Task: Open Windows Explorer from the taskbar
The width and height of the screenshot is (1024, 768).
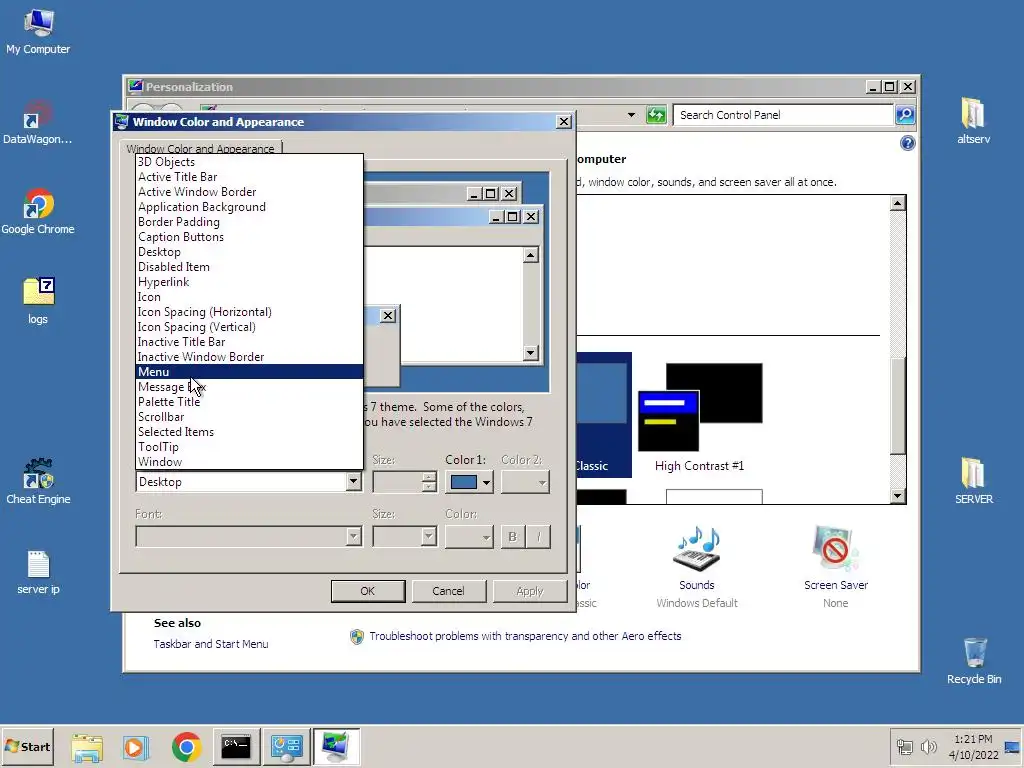Action: (x=87, y=747)
